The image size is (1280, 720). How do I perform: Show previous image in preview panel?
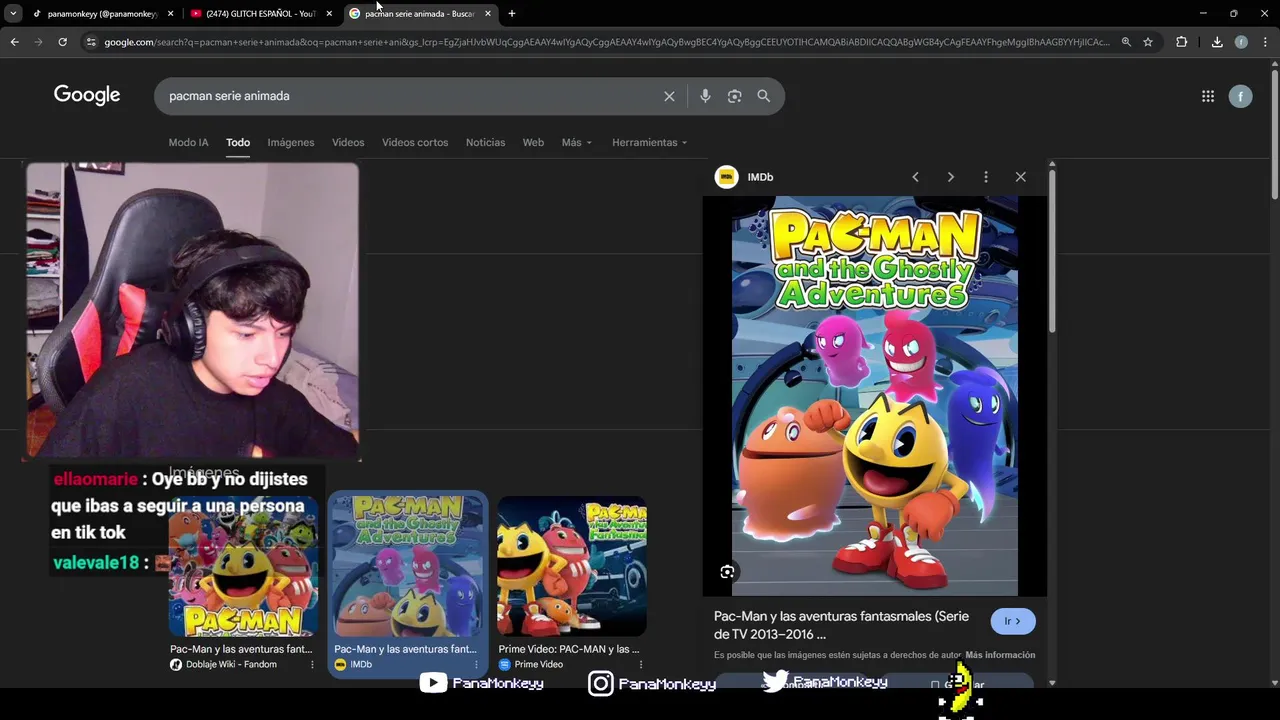pyautogui.click(x=915, y=177)
